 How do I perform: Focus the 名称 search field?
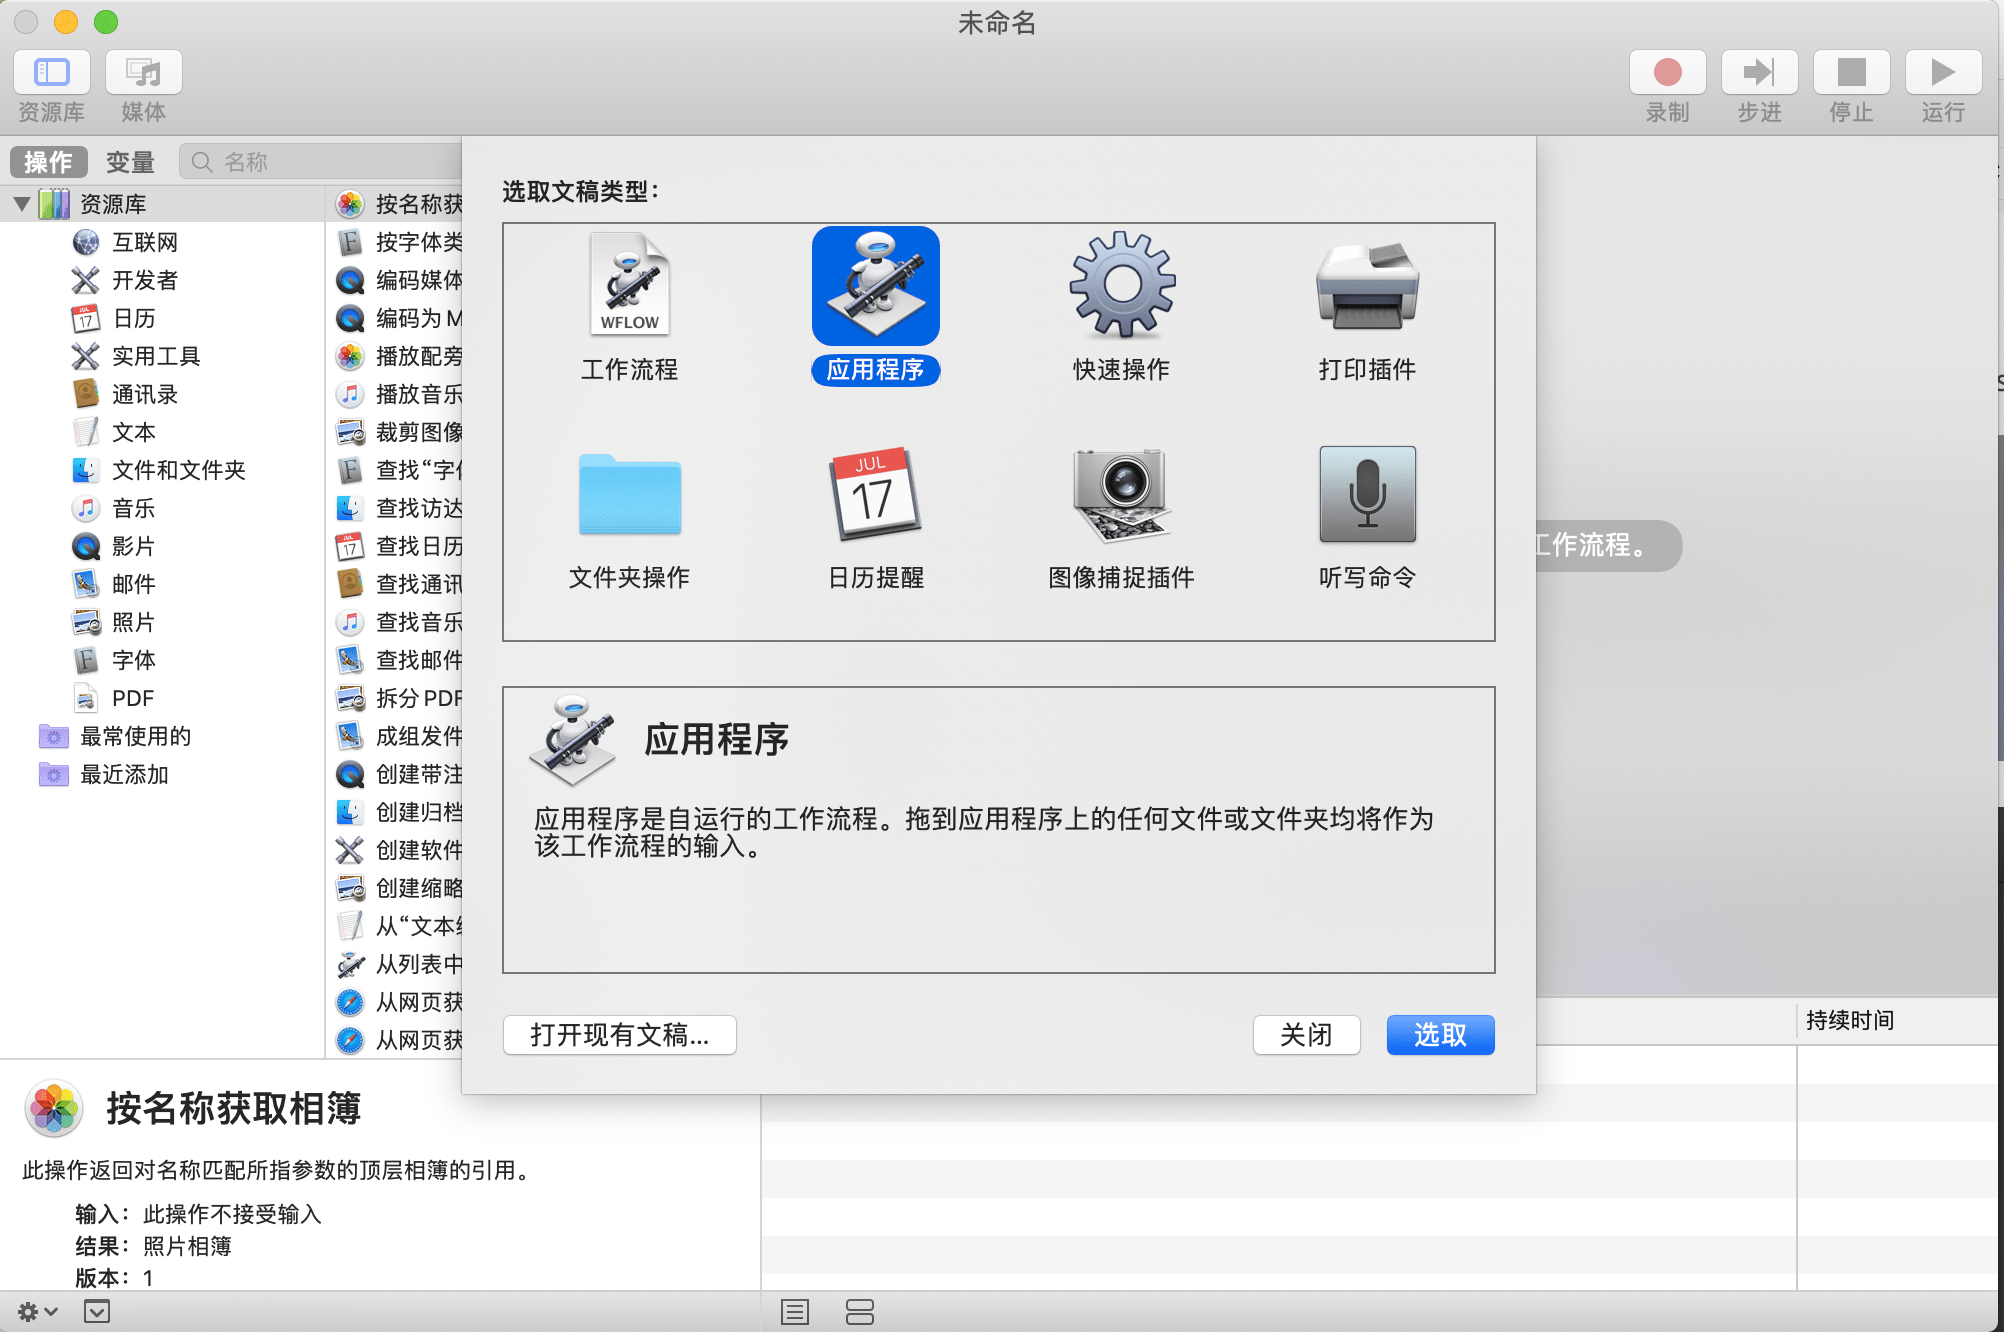coord(320,161)
